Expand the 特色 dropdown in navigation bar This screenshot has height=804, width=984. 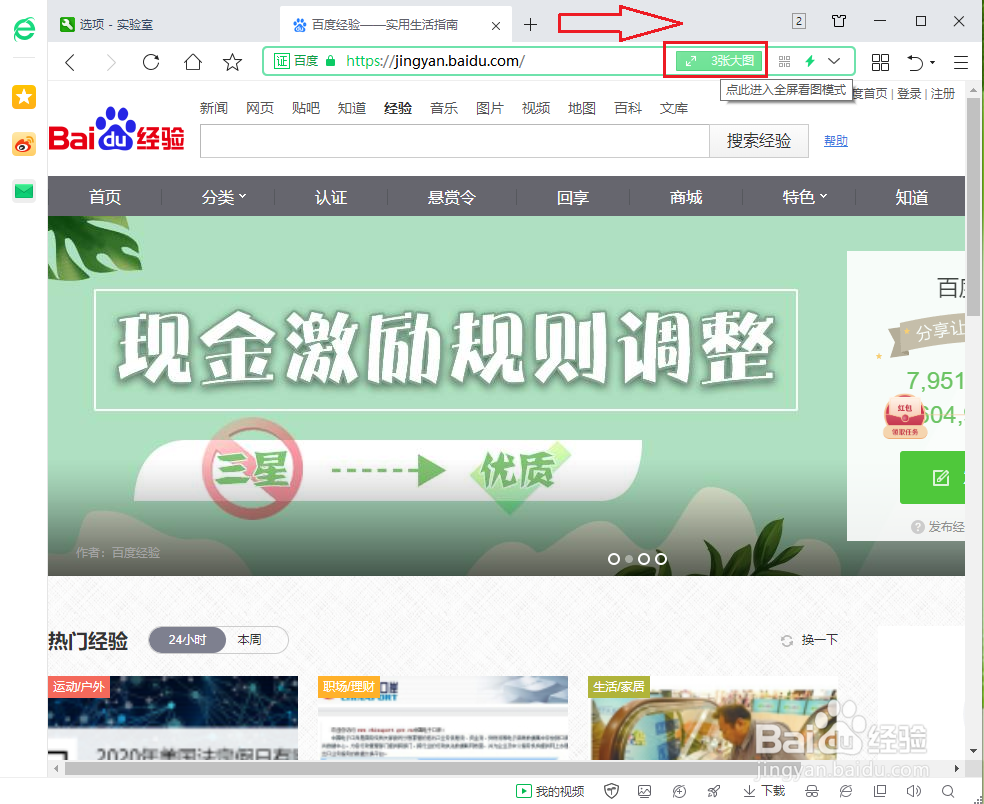[x=804, y=197]
